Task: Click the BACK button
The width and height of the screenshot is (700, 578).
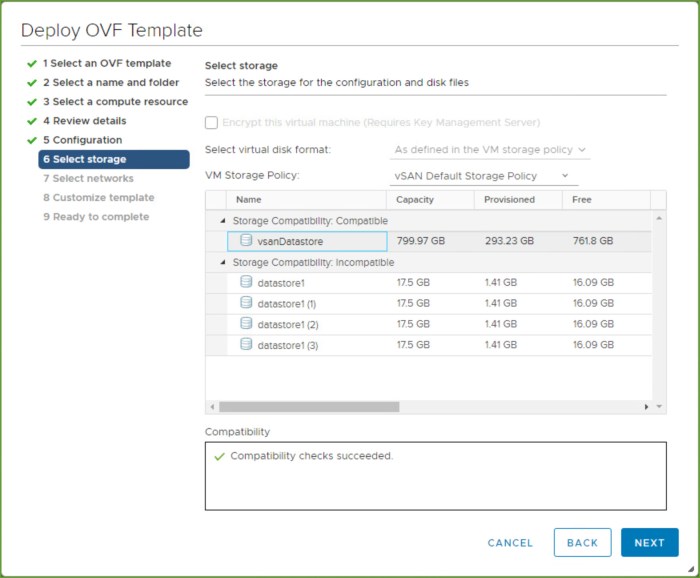Action: (x=582, y=543)
